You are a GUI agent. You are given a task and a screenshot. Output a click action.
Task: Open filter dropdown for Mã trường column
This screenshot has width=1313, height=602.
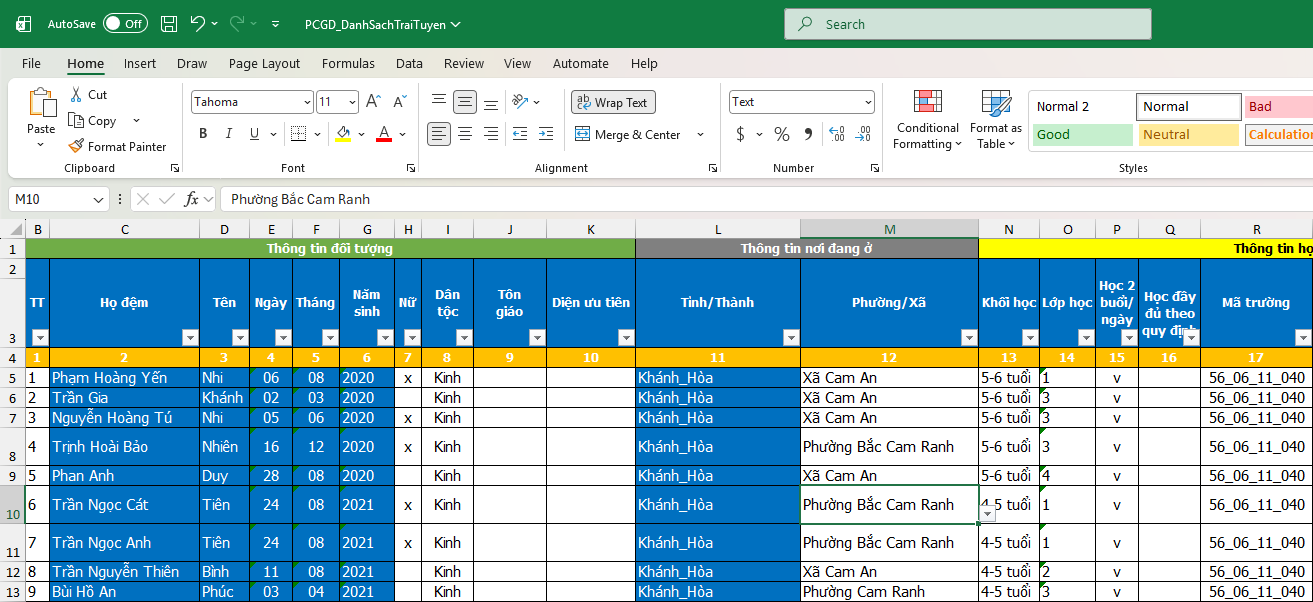tap(1302, 338)
